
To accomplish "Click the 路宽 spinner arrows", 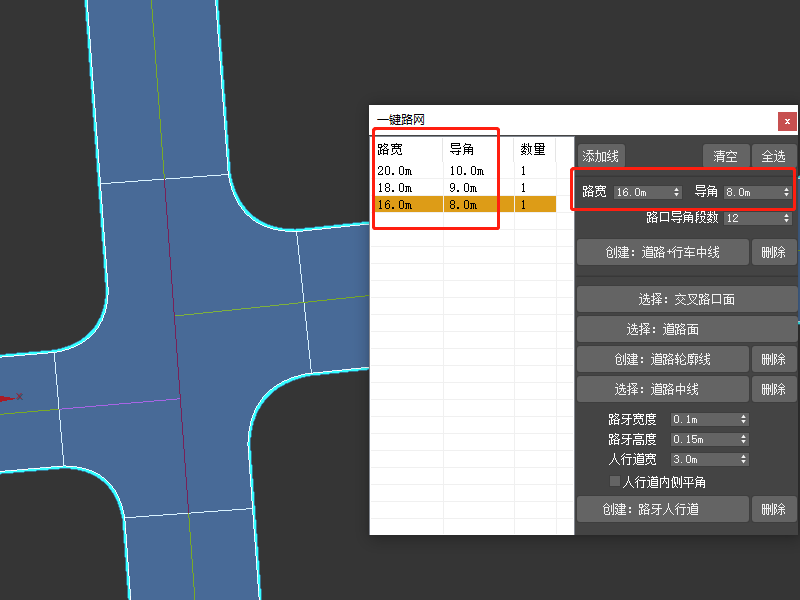I will click(677, 192).
